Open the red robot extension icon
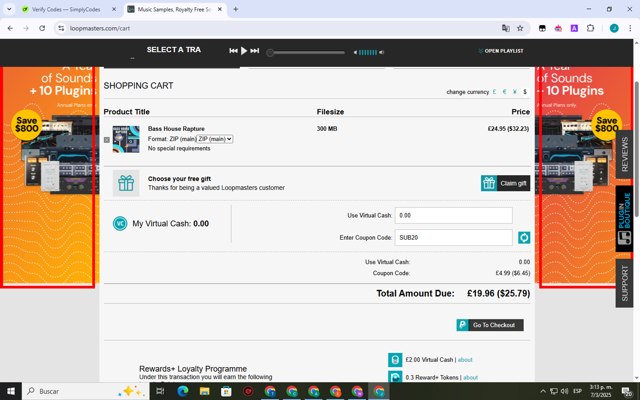640x400 pixels. 558,28
